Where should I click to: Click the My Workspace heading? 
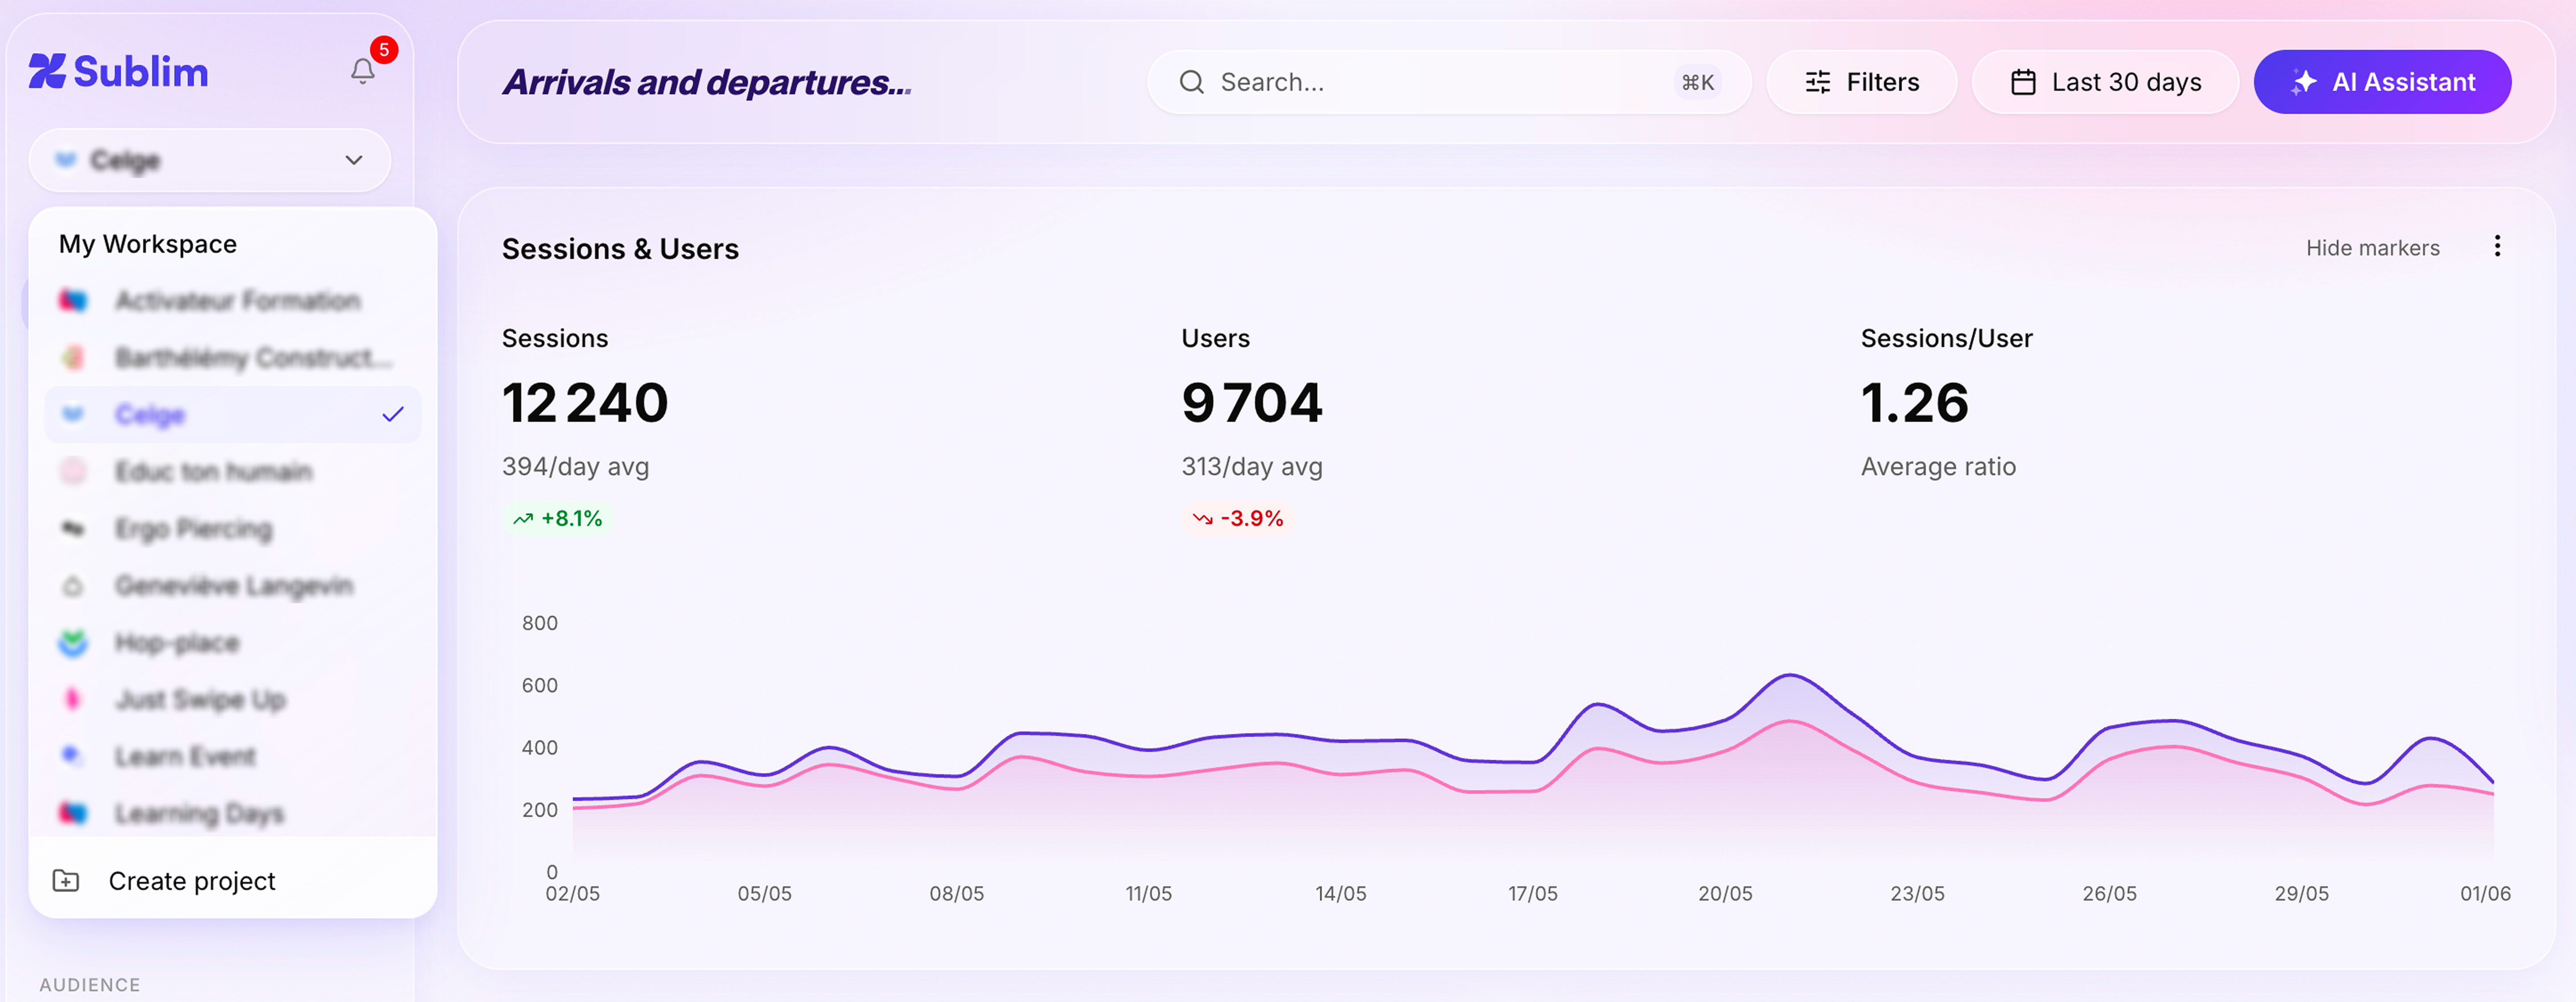pyautogui.click(x=148, y=244)
